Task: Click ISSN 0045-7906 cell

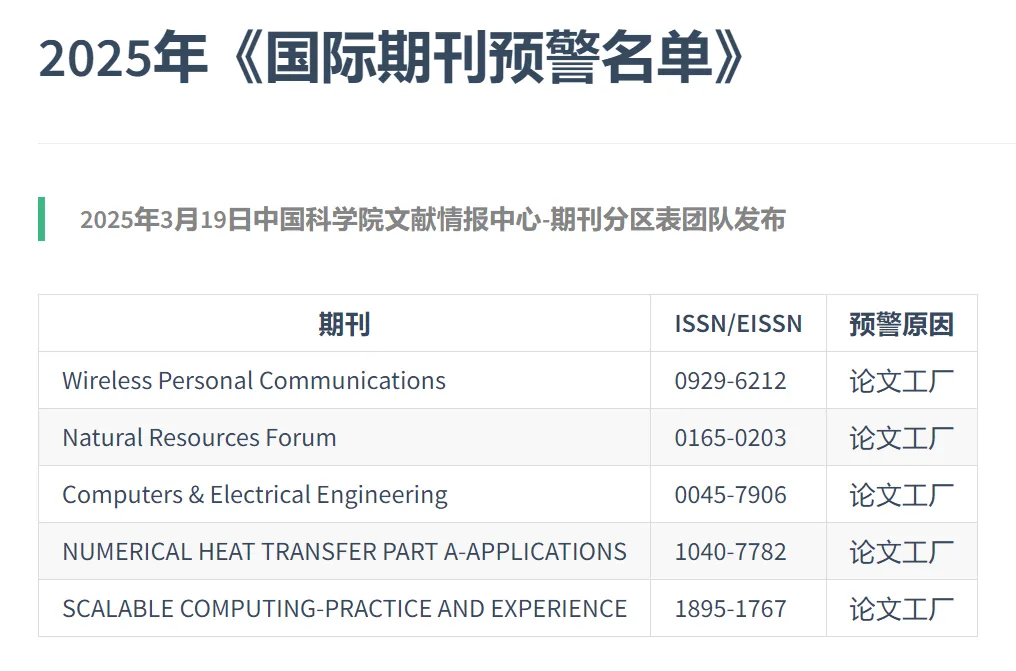Action: pos(730,495)
